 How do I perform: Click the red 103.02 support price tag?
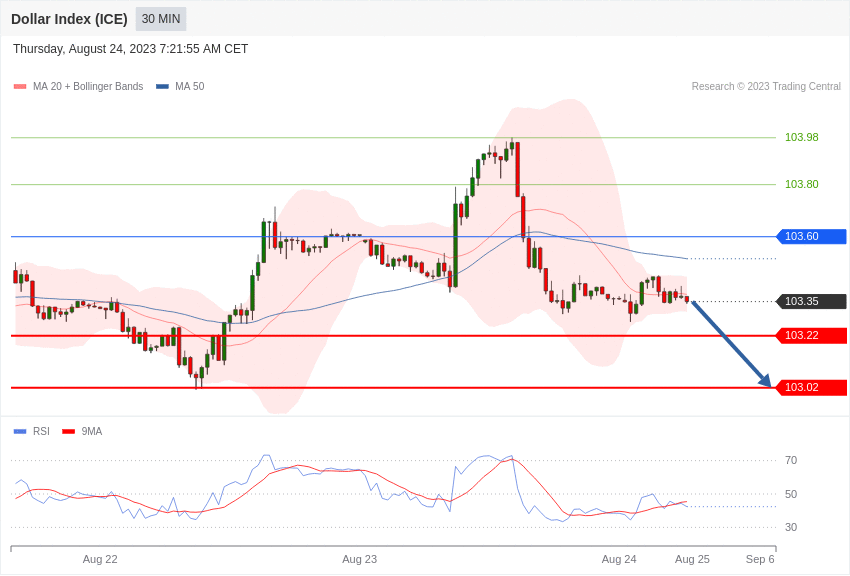point(812,387)
